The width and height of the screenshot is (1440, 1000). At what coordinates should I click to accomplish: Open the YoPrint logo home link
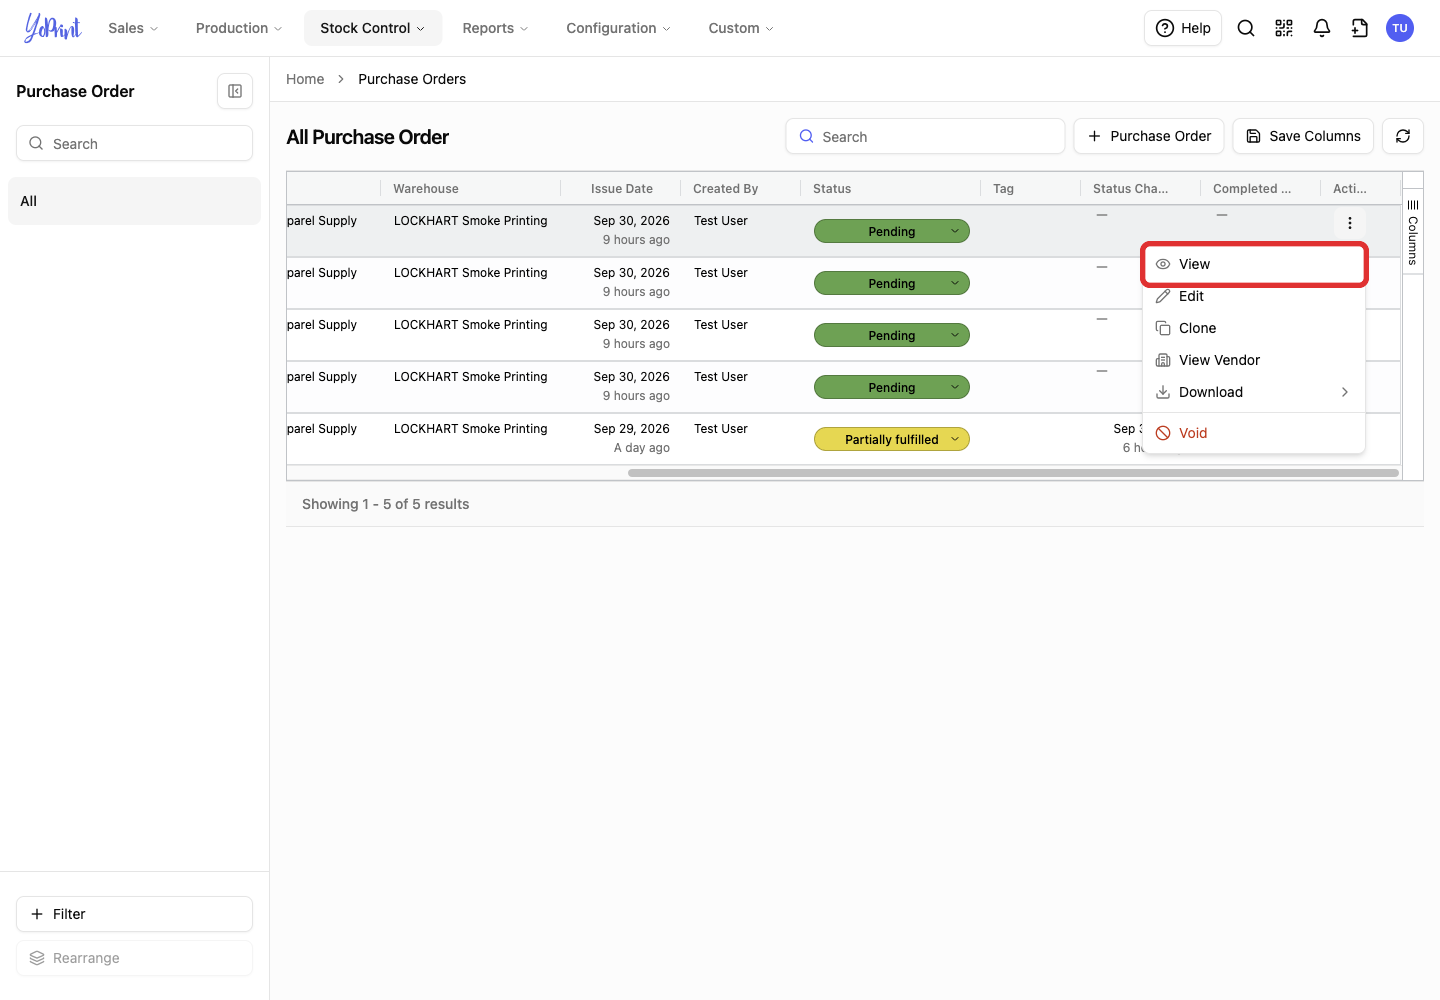53,28
